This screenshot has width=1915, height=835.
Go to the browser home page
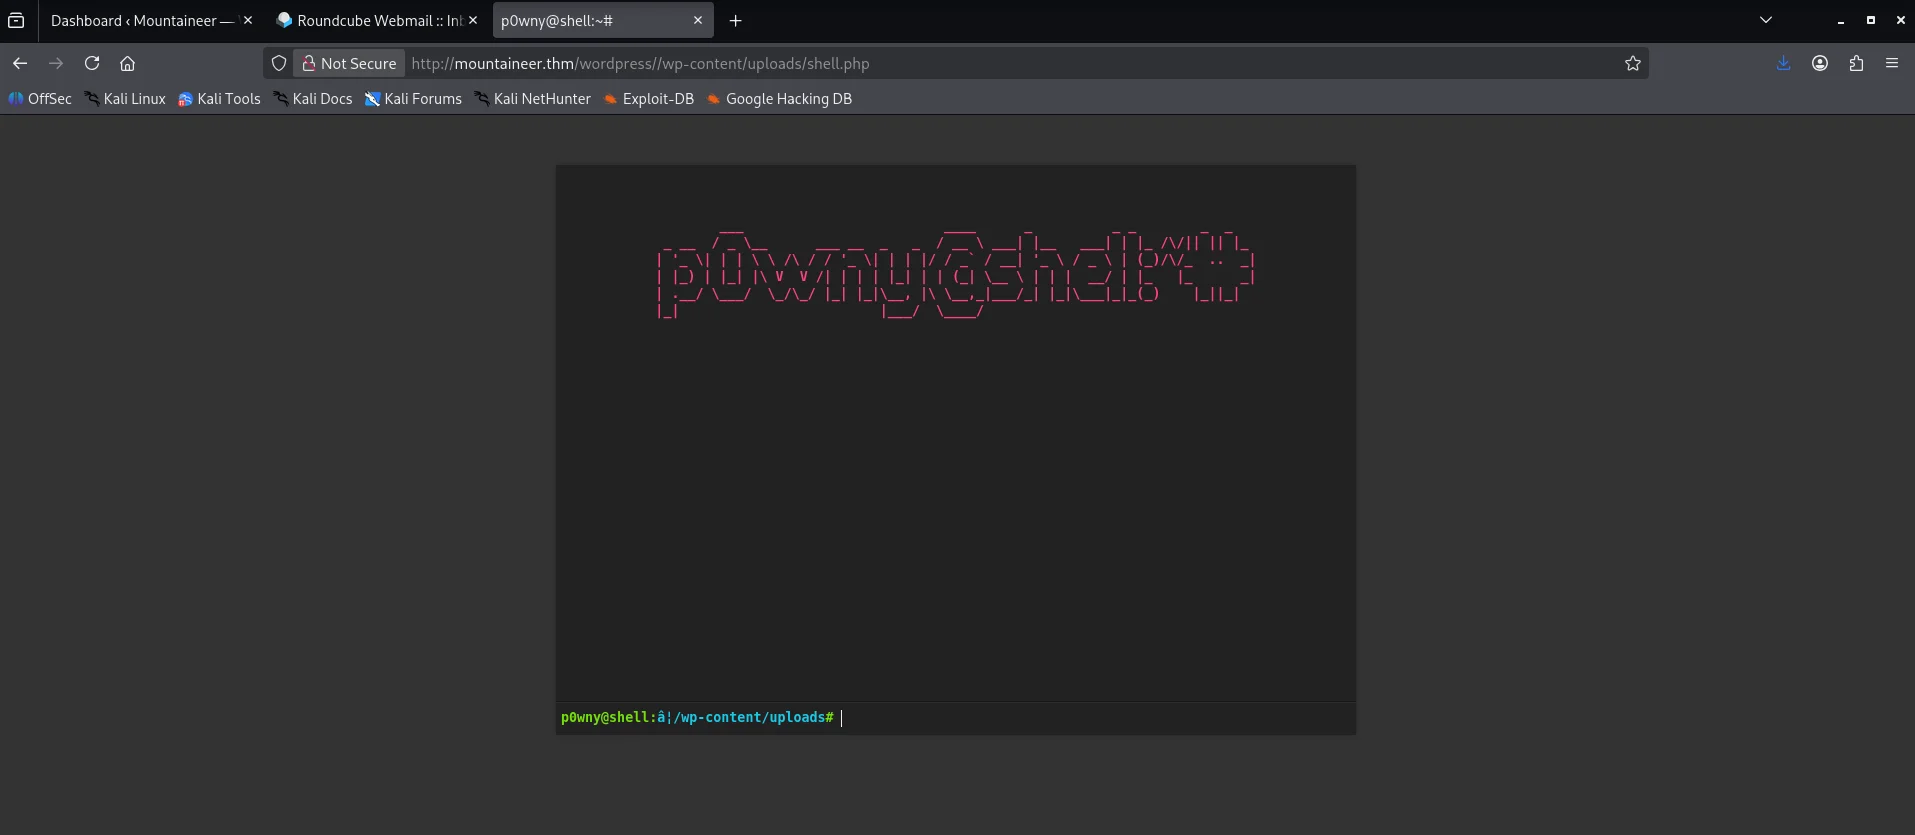click(x=127, y=63)
